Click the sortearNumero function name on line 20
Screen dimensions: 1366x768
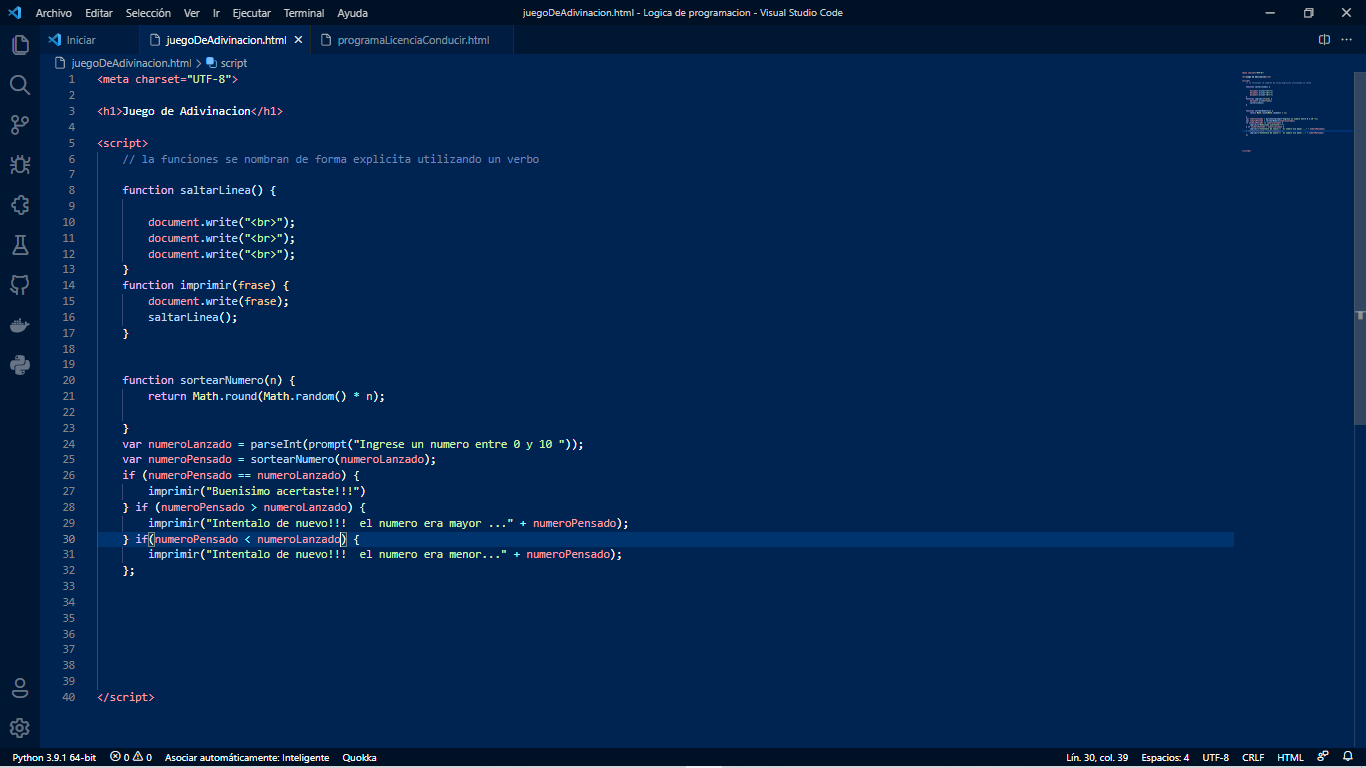click(x=221, y=380)
